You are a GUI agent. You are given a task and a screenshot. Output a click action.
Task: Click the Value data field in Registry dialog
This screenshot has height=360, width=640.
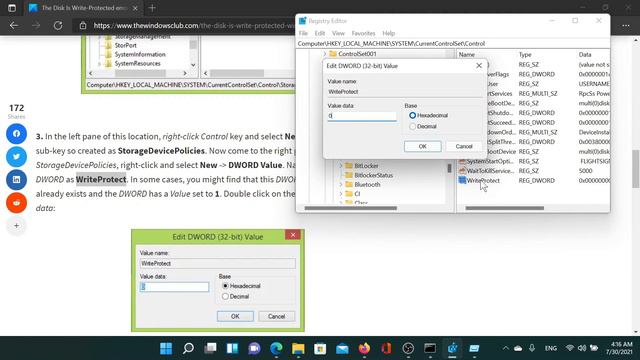[362, 116]
